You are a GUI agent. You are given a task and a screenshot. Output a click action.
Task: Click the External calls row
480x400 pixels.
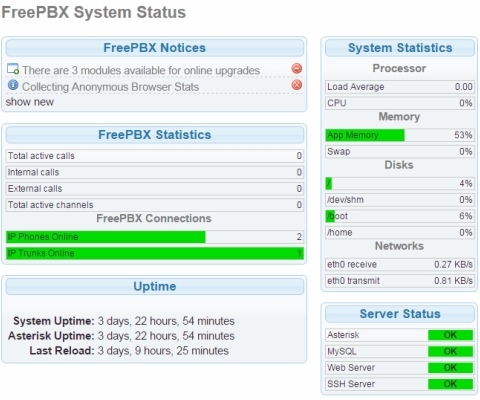pyautogui.click(x=155, y=188)
